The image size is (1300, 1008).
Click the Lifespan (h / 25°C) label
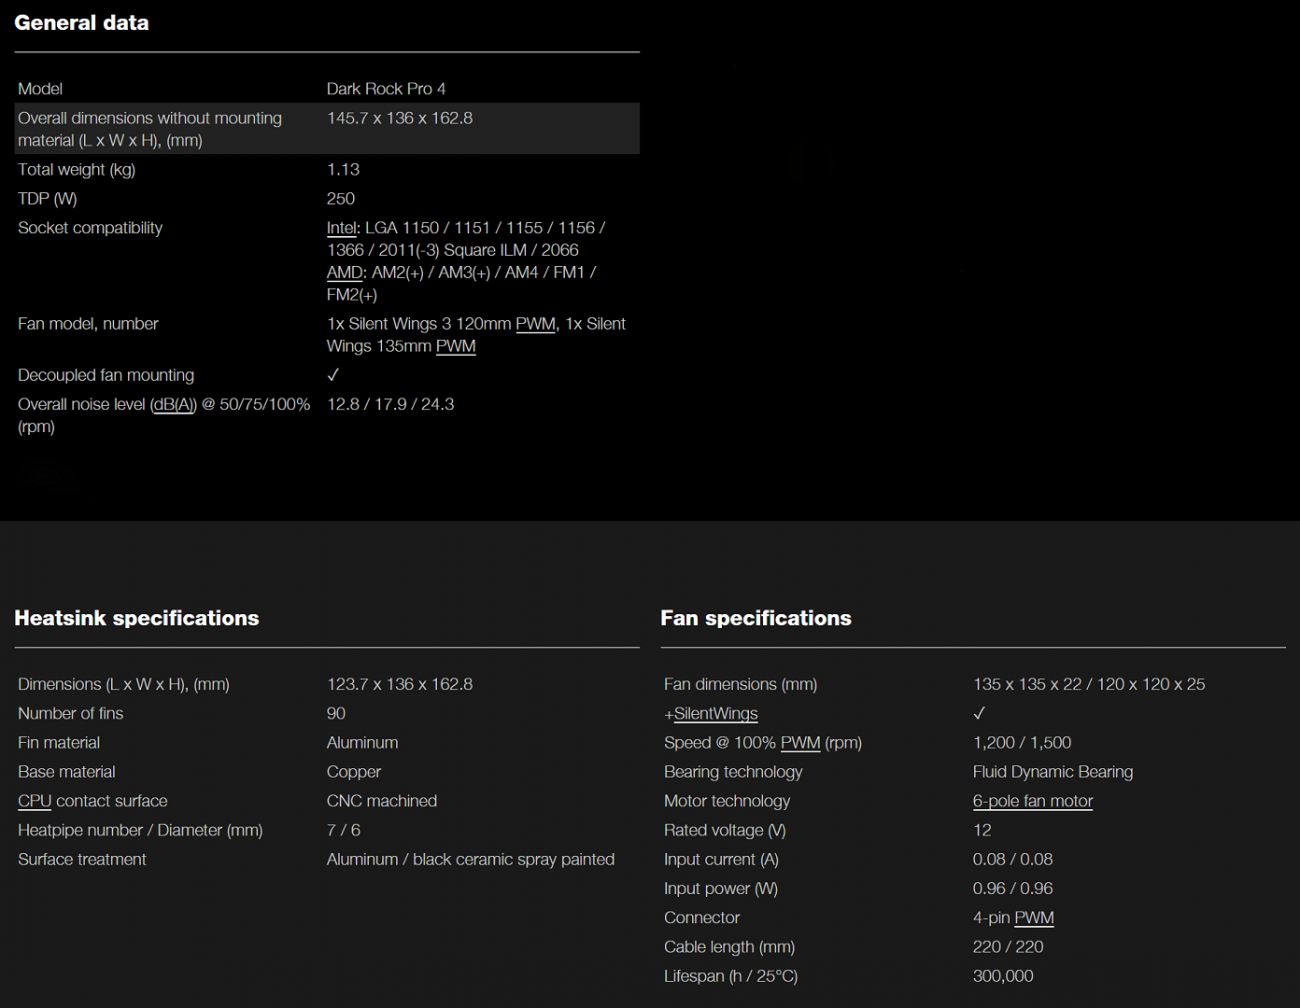pos(731,976)
